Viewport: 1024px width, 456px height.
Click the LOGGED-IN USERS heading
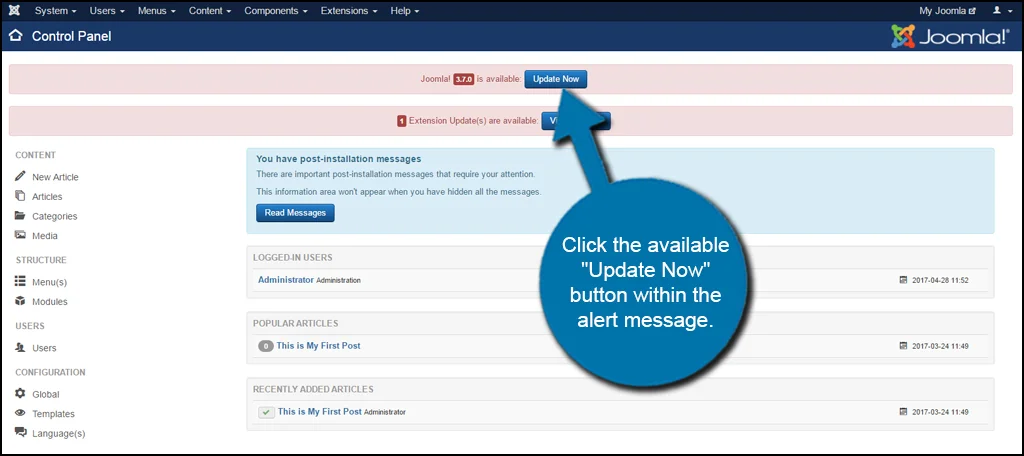tap(293, 257)
